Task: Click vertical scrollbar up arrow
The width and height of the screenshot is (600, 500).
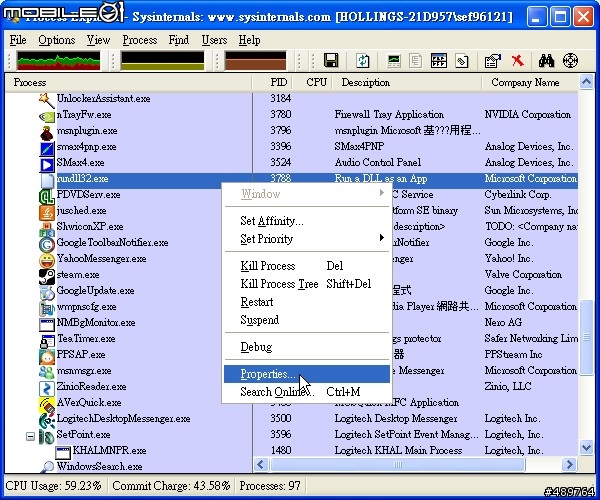Action: pyautogui.click(x=586, y=82)
